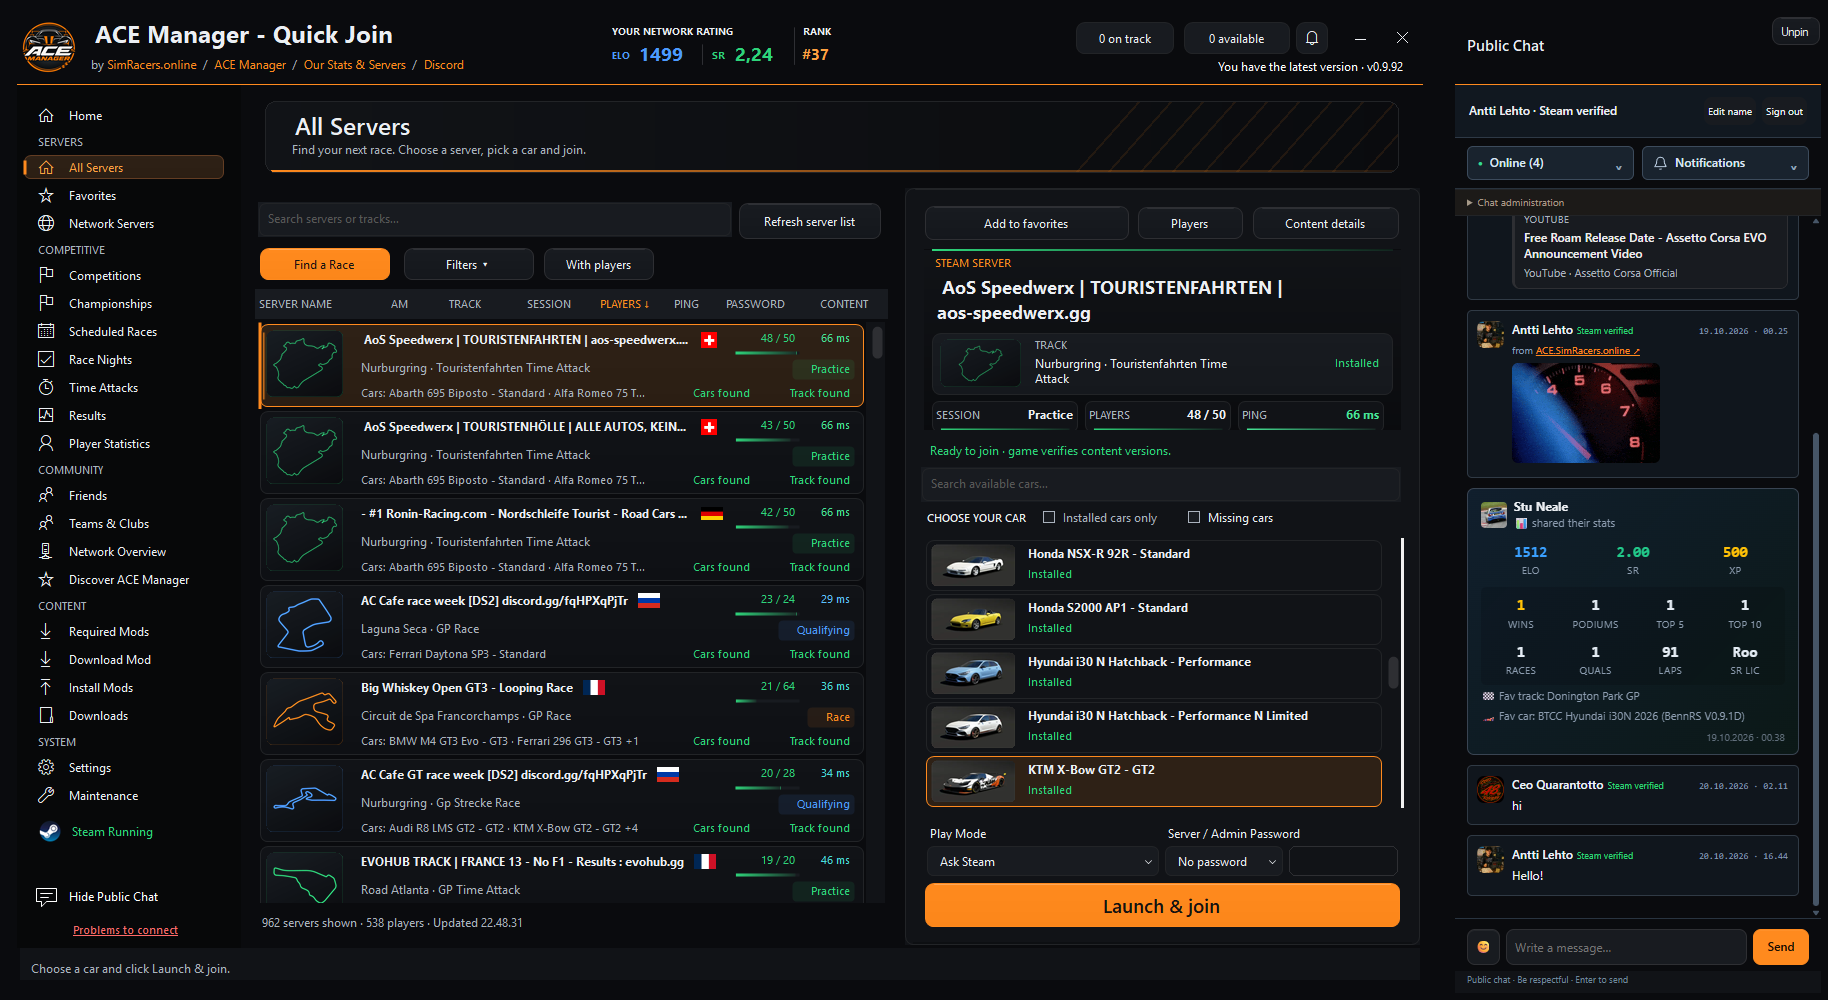Open Results icon in sidebar
Image resolution: width=1828 pixels, height=1000 pixels.
[46, 415]
